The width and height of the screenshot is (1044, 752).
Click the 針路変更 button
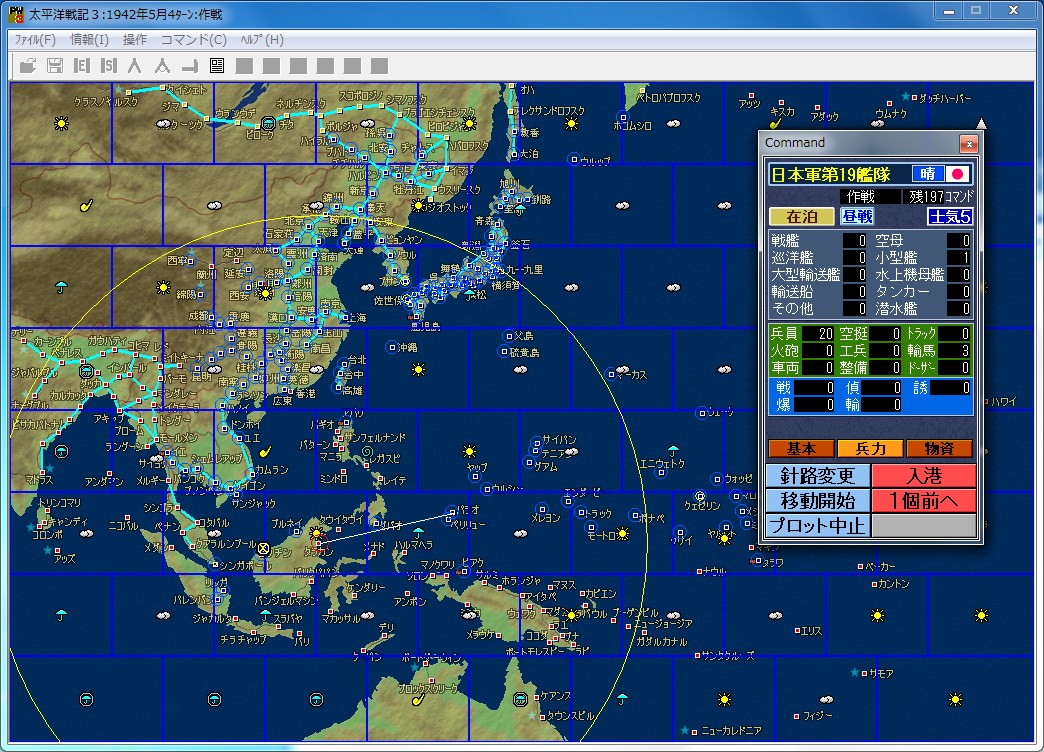tap(818, 476)
